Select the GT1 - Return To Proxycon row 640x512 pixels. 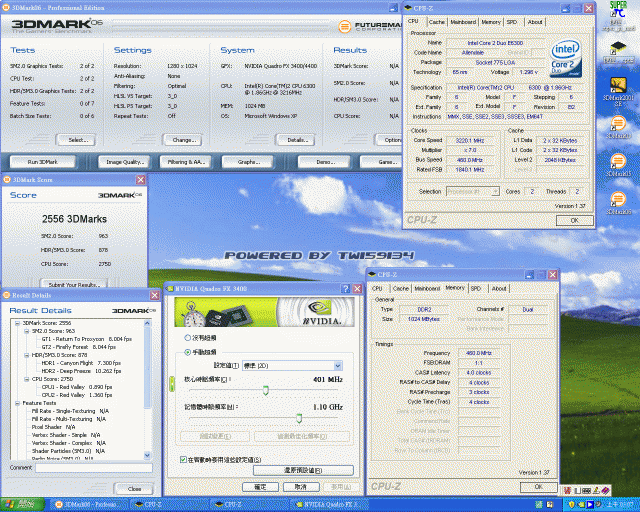87,339
